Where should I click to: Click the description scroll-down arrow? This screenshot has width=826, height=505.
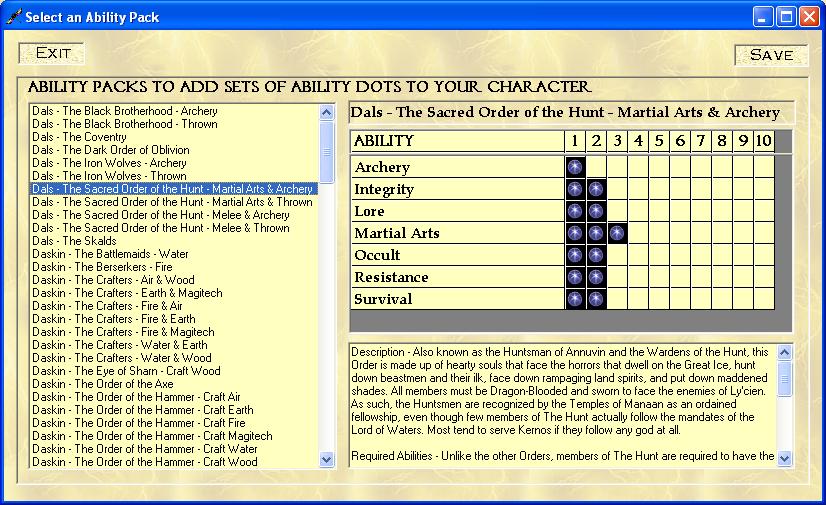[x=784, y=458]
